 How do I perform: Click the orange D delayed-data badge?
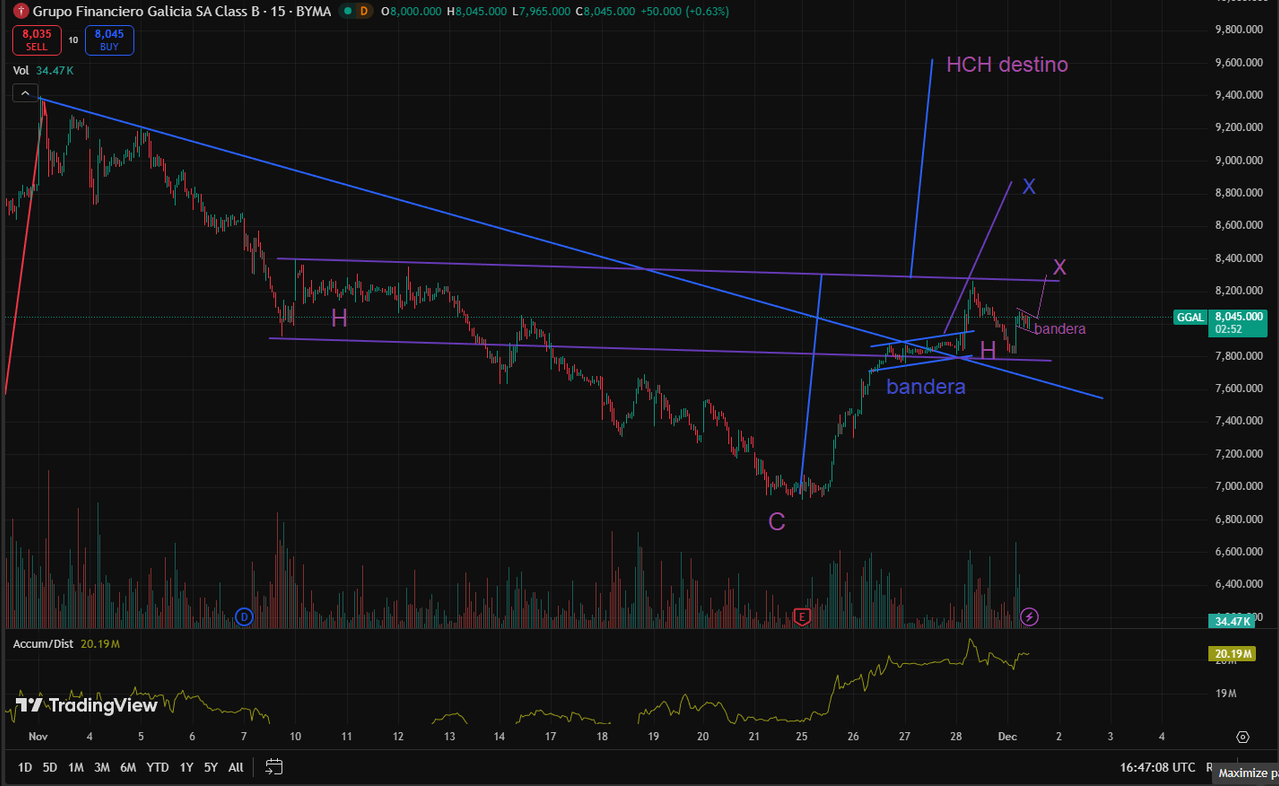[363, 11]
